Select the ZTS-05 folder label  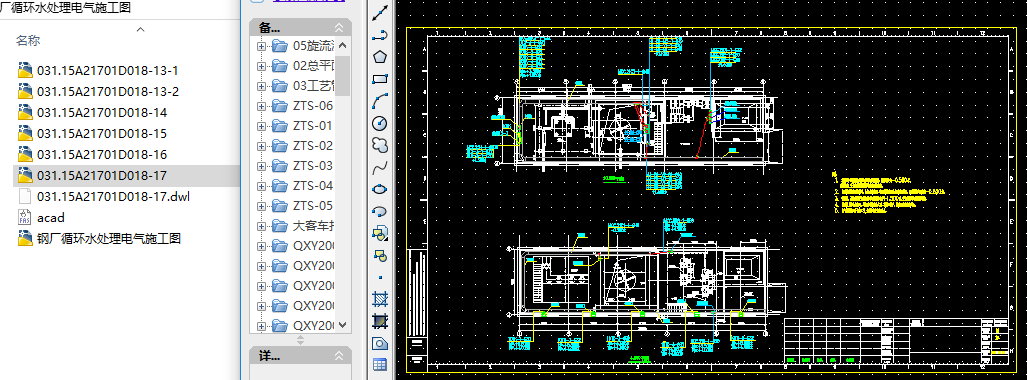313,206
